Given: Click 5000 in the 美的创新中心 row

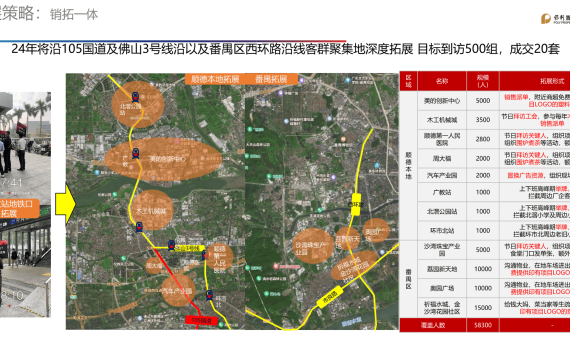Looking at the screenshot, I should [483, 101].
